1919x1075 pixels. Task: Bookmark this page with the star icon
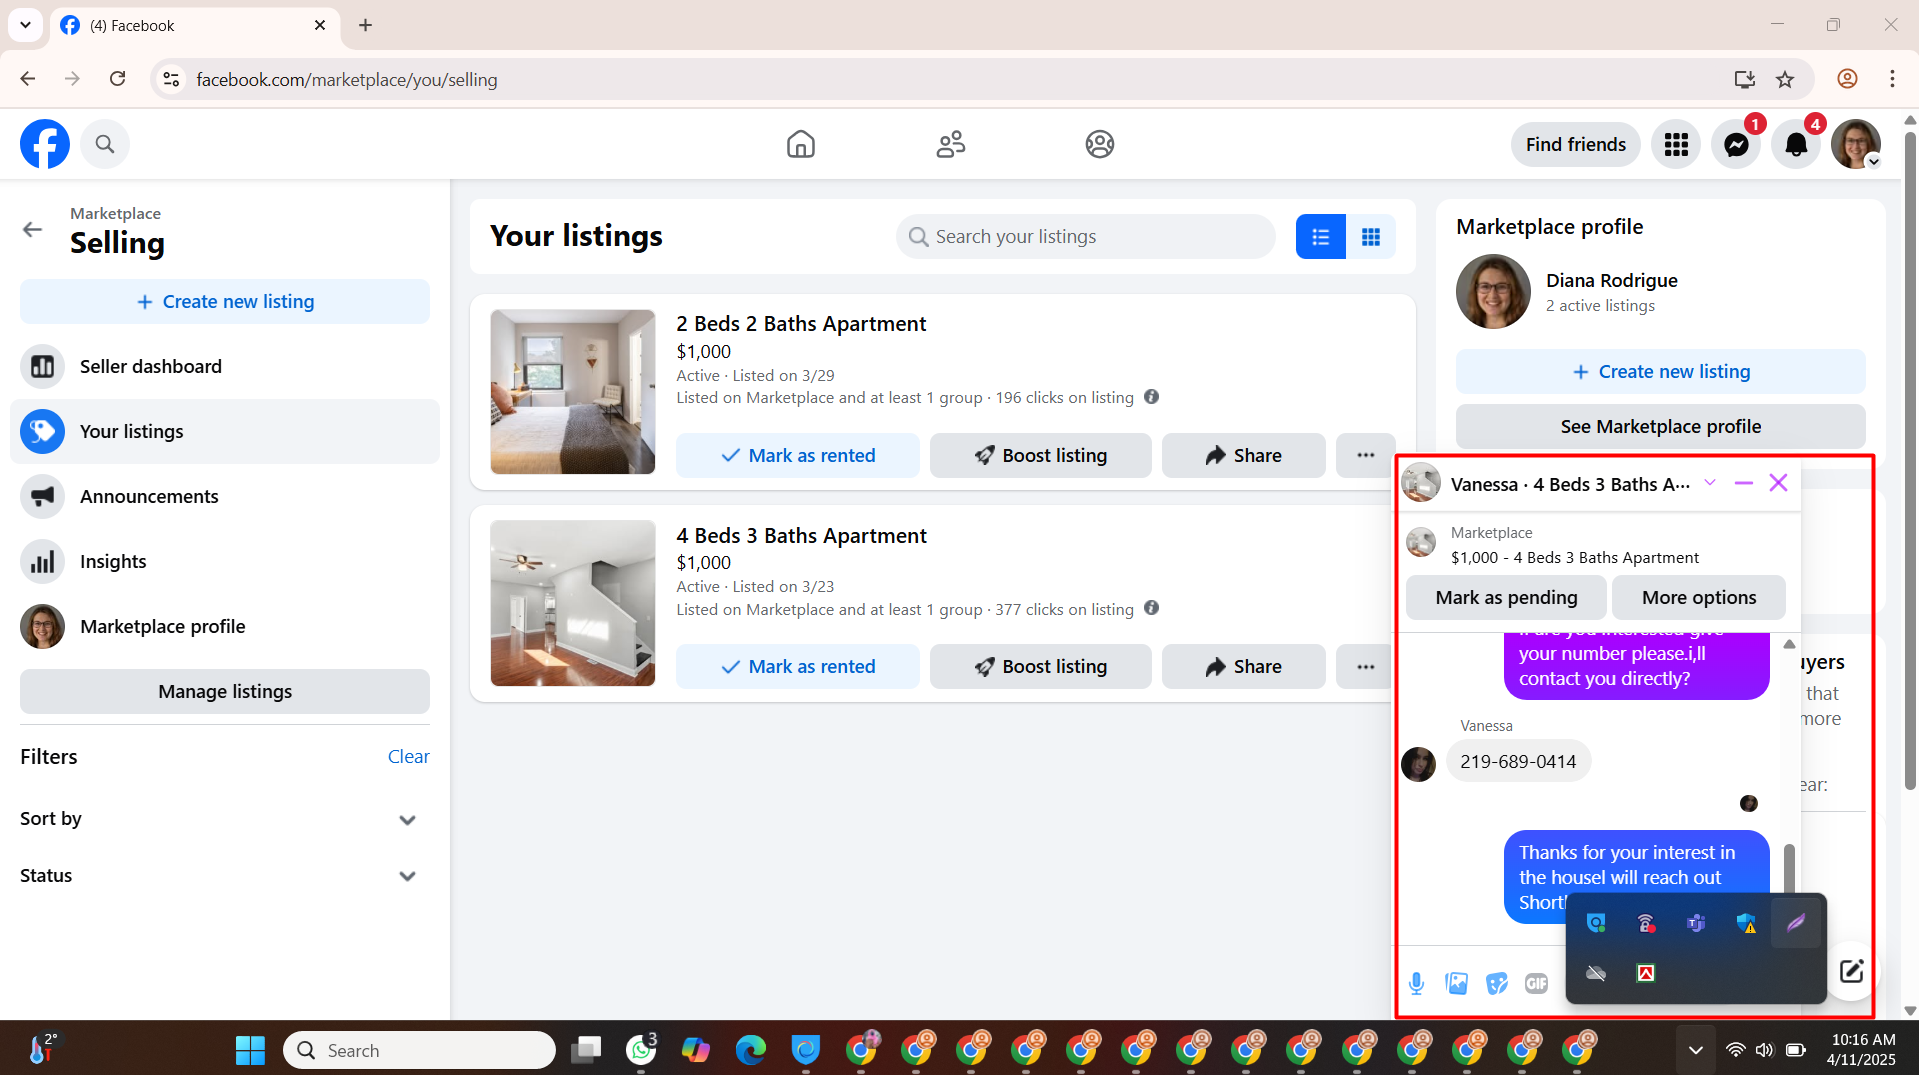1785,80
